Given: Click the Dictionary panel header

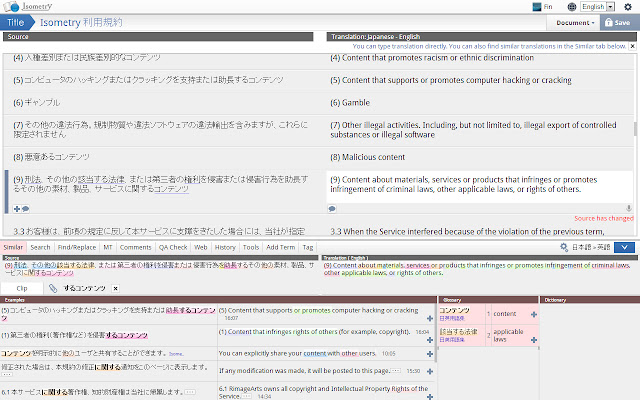Looking at the screenshot, I should tap(590, 300).
